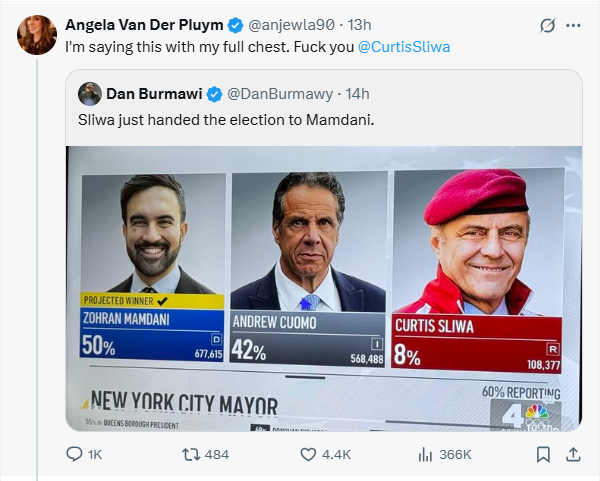The width and height of the screenshot is (600, 481).
Task: Like the tweet with the heart icon
Action: coord(309,454)
